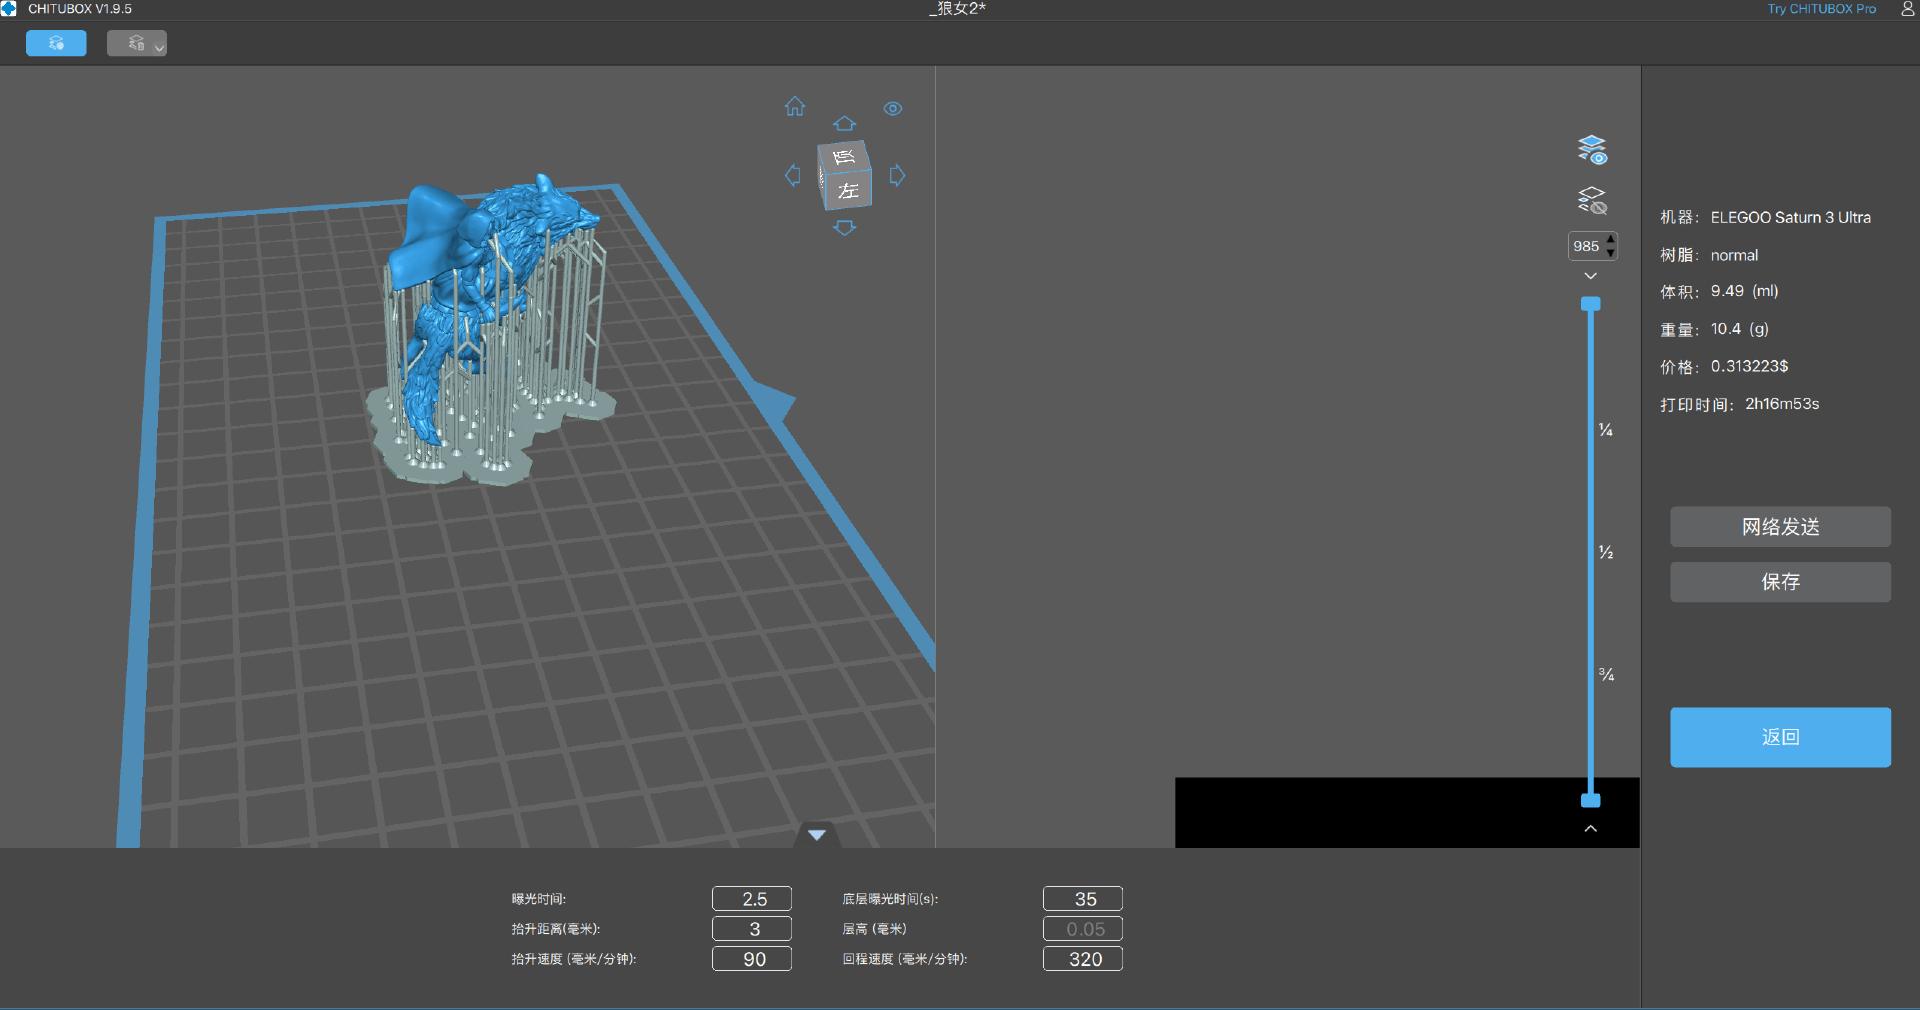Click the eye perspective icon near the navigation cube
Screen dimensions: 1920x1010
tap(892, 109)
